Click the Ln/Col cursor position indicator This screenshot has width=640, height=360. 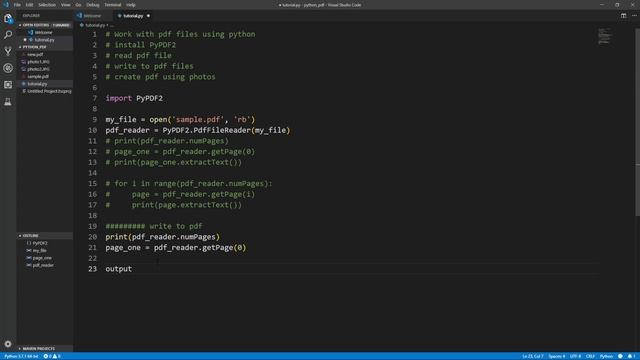[x=533, y=356]
